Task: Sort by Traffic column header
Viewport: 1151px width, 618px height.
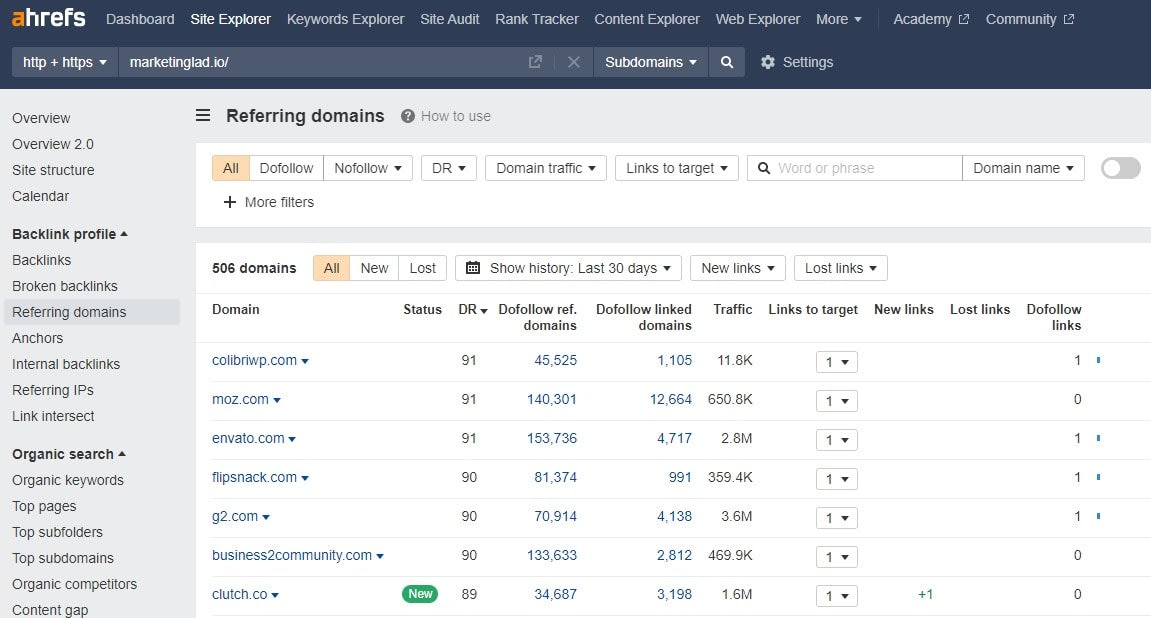Action: click(x=733, y=310)
